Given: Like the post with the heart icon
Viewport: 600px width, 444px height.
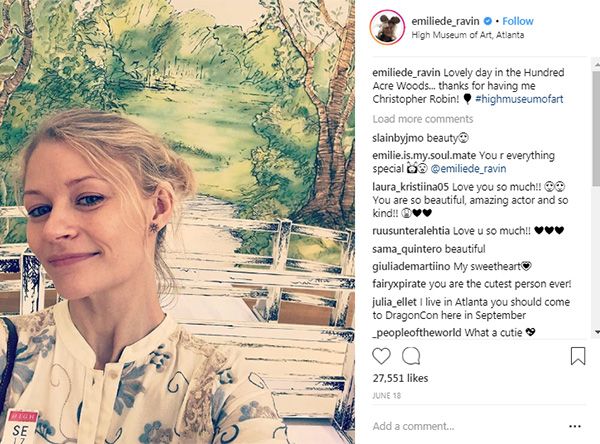Looking at the screenshot, I should coord(381,355).
